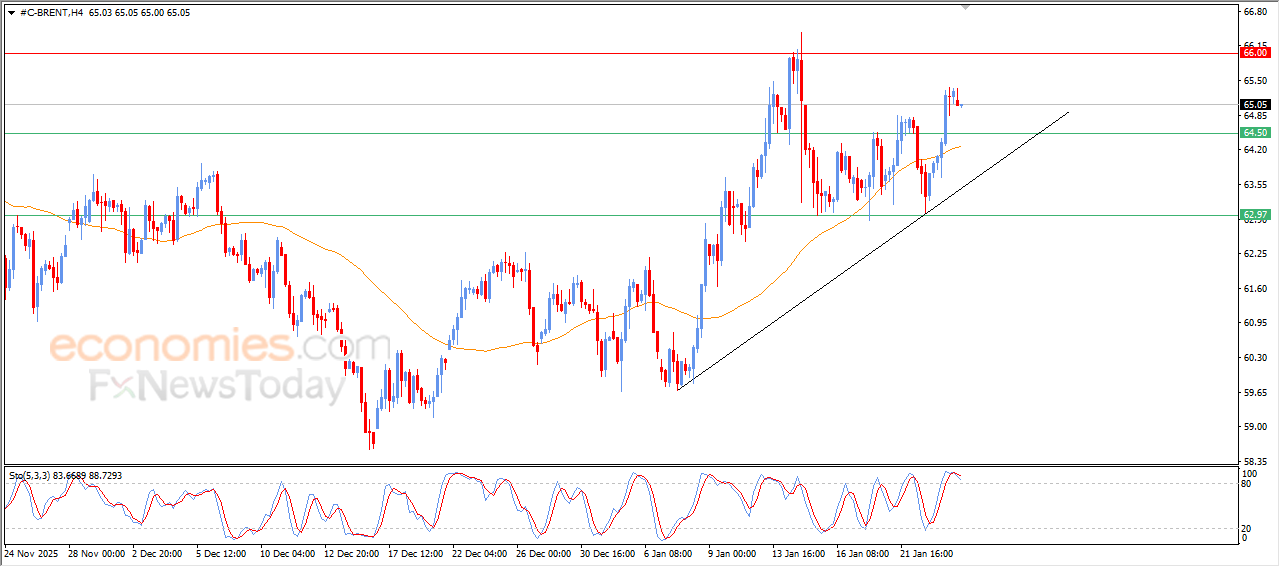
Task: Click the 22 Dec 04:00 time label
Action: (479, 553)
